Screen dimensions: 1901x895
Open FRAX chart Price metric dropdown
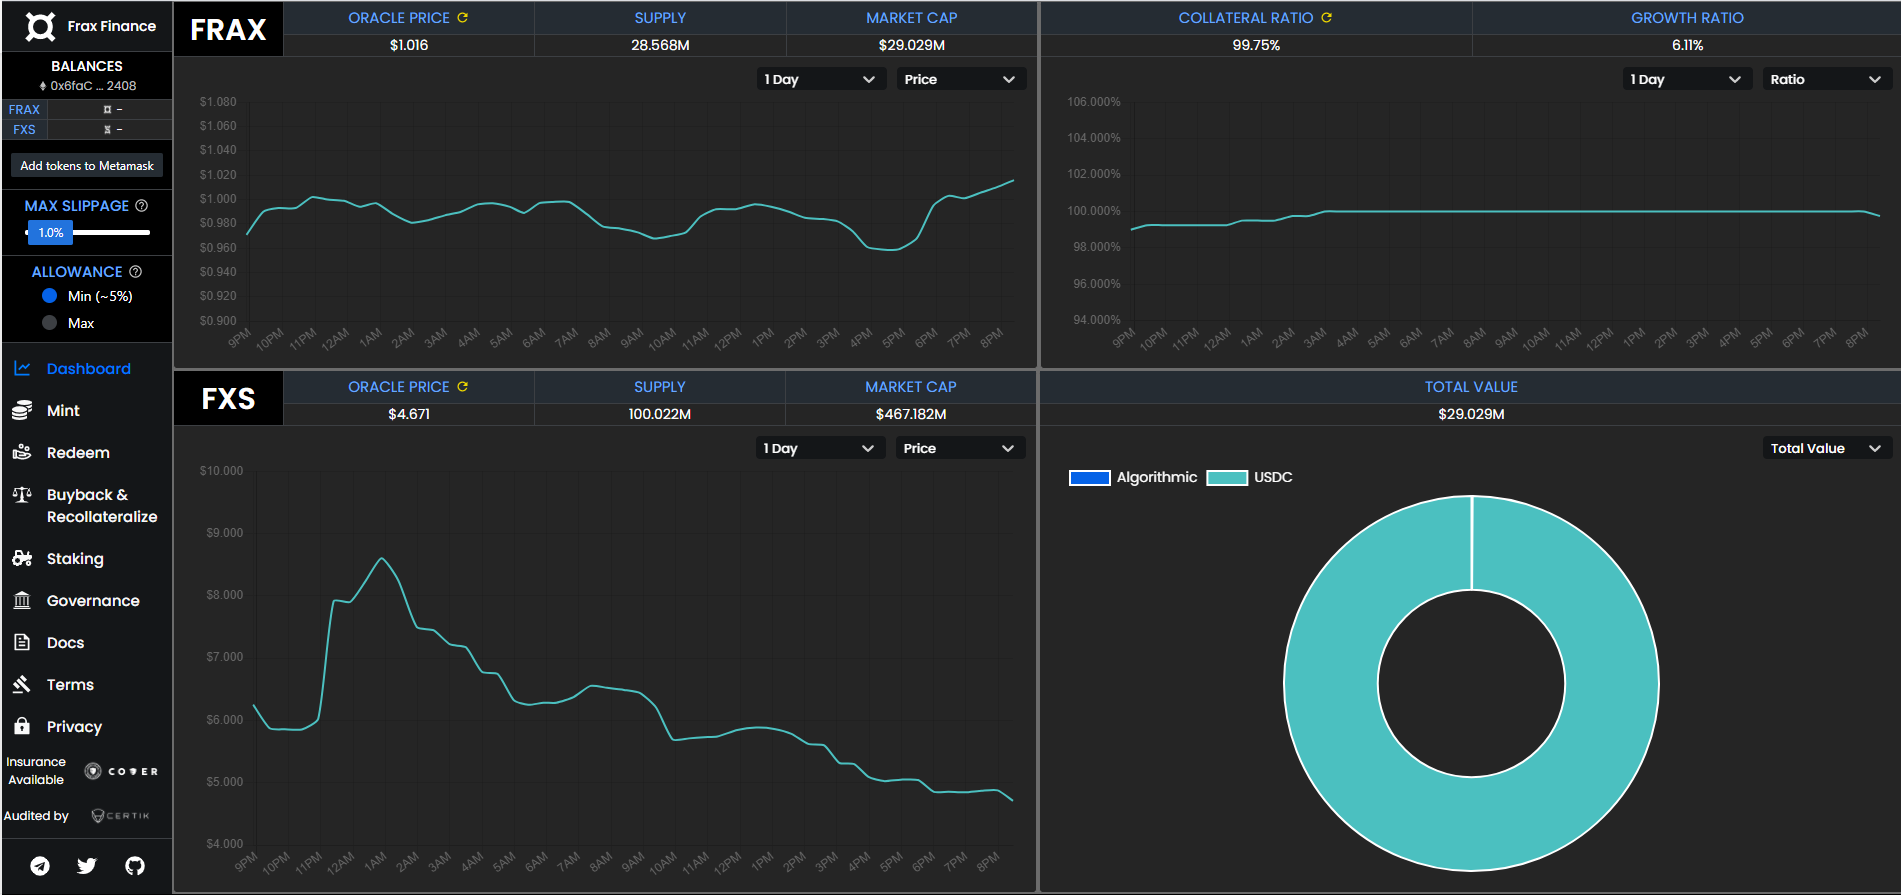click(x=961, y=79)
